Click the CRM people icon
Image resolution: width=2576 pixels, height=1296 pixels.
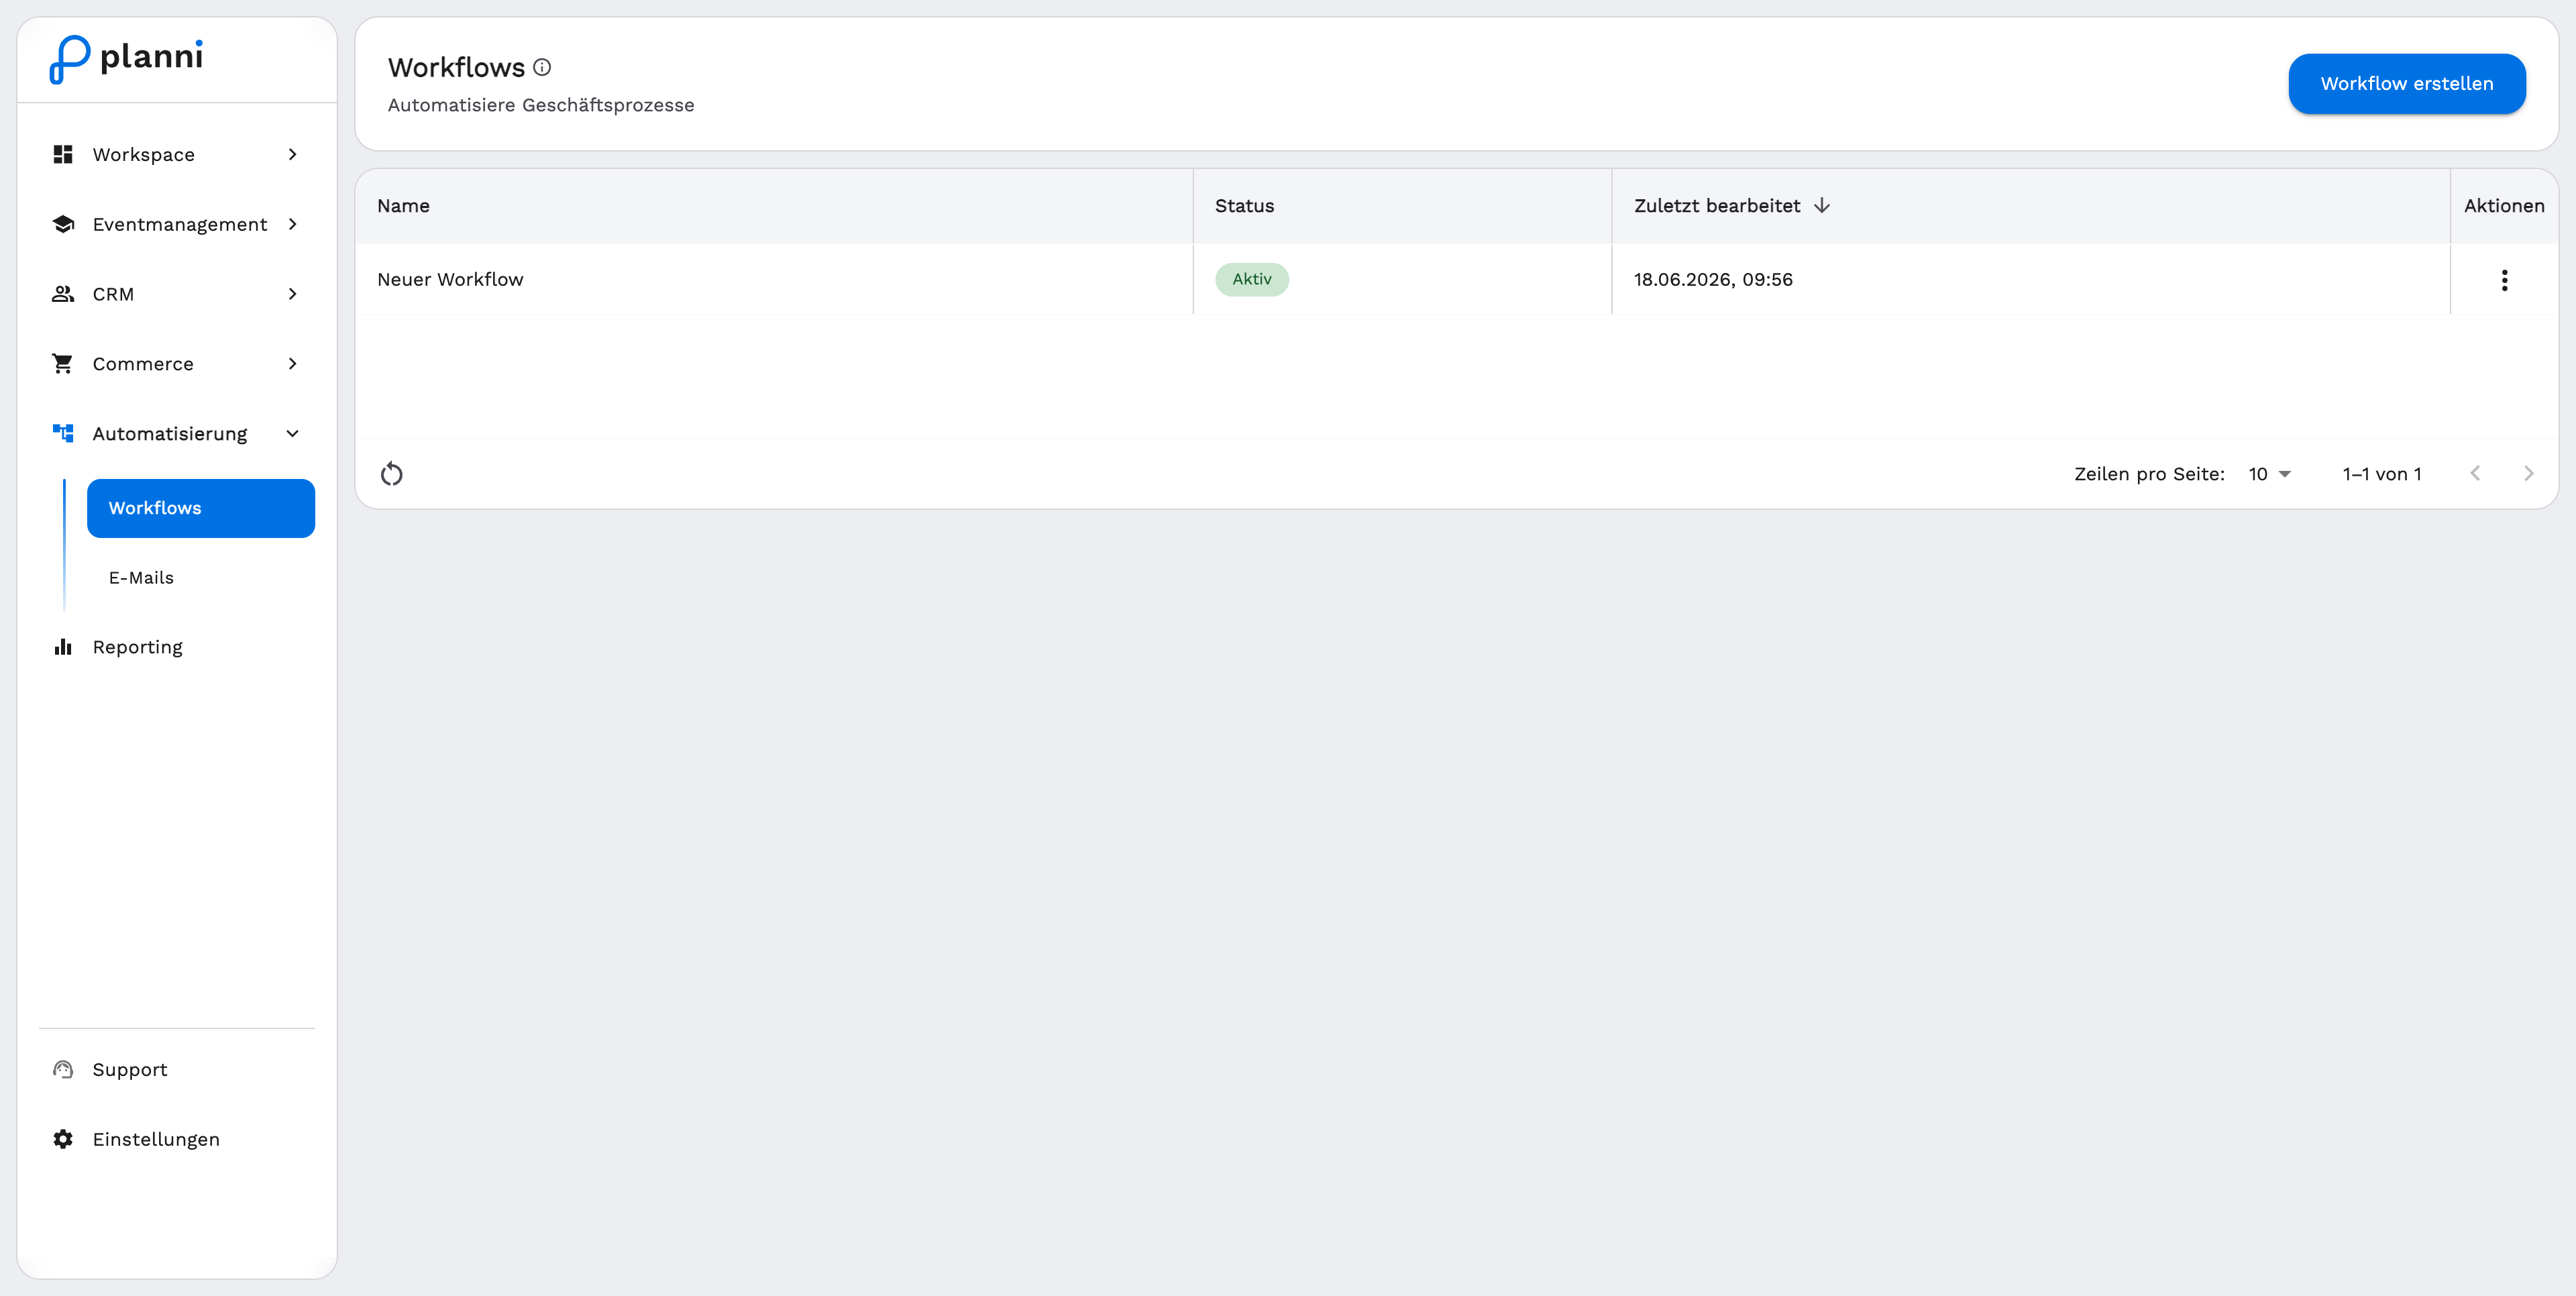click(x=63, y=294)
